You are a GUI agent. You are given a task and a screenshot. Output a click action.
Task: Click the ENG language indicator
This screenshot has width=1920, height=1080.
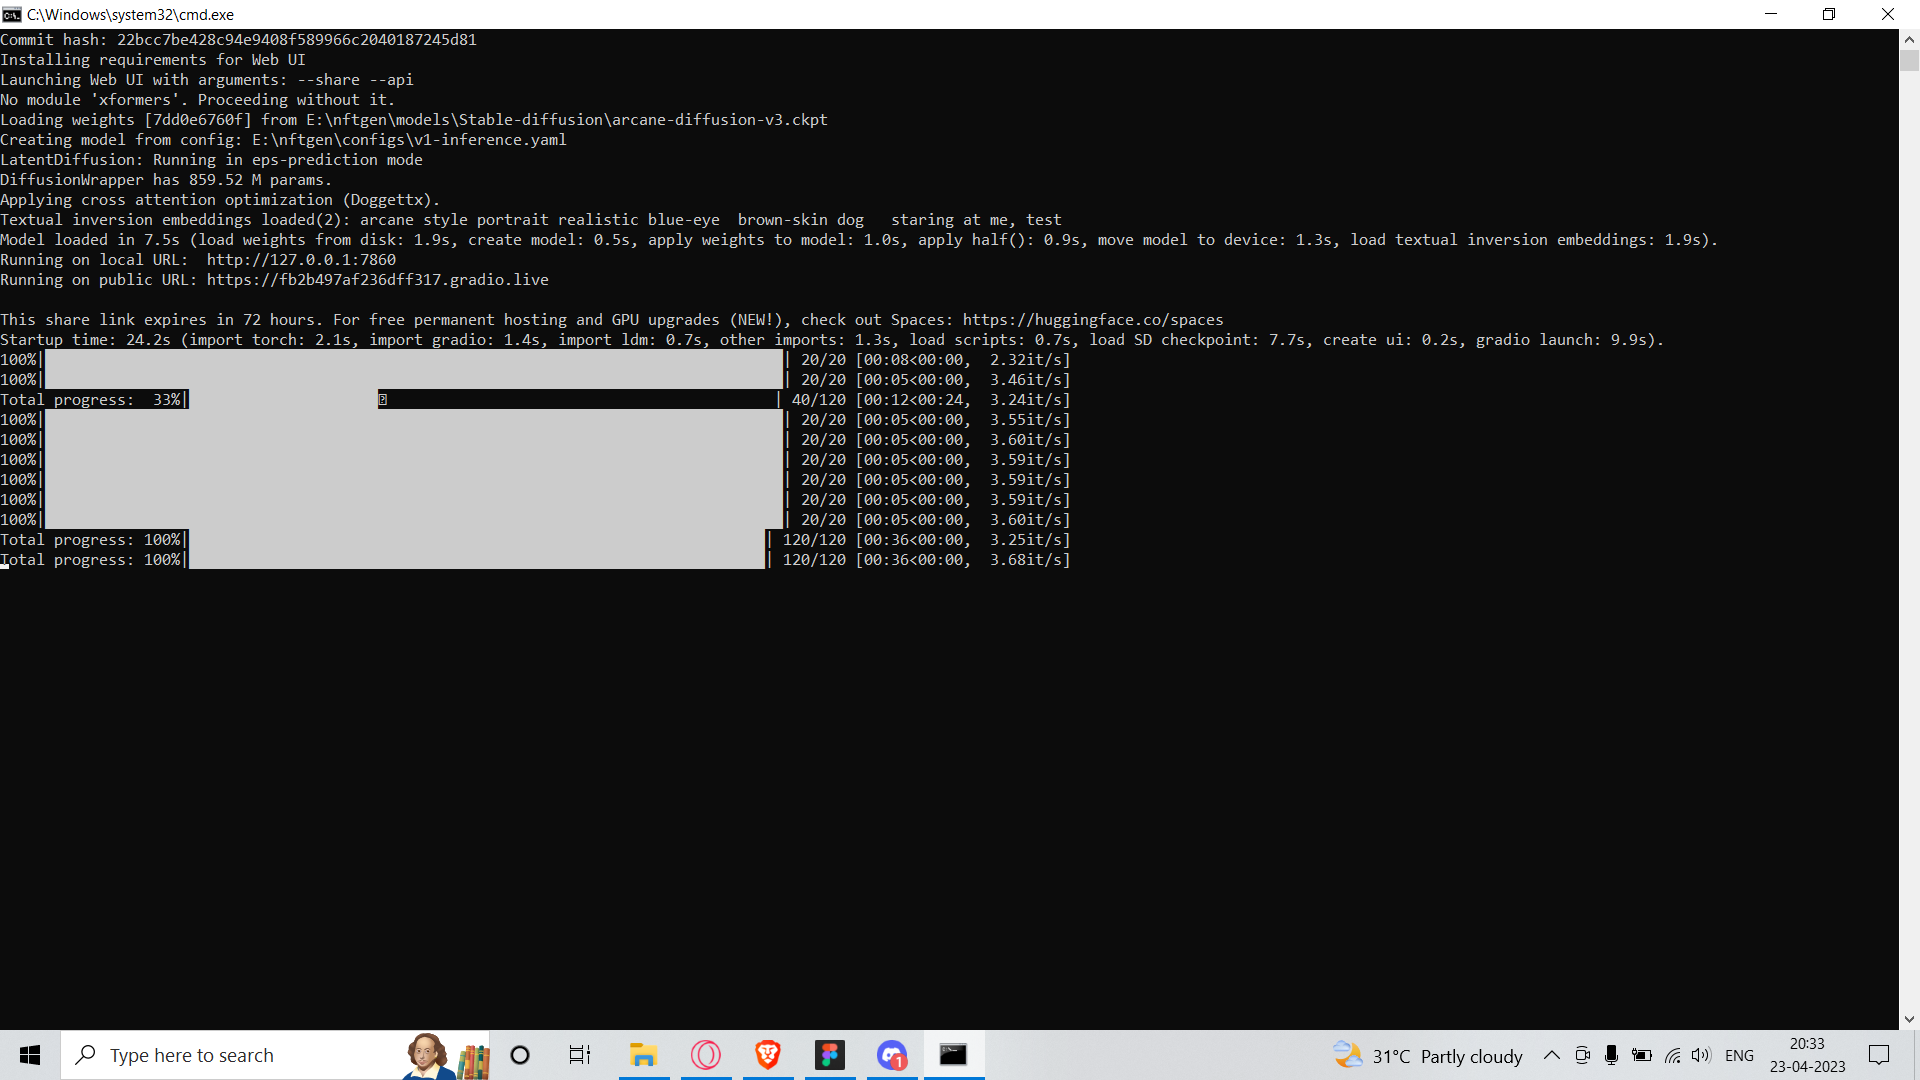pos(1739,1055)
